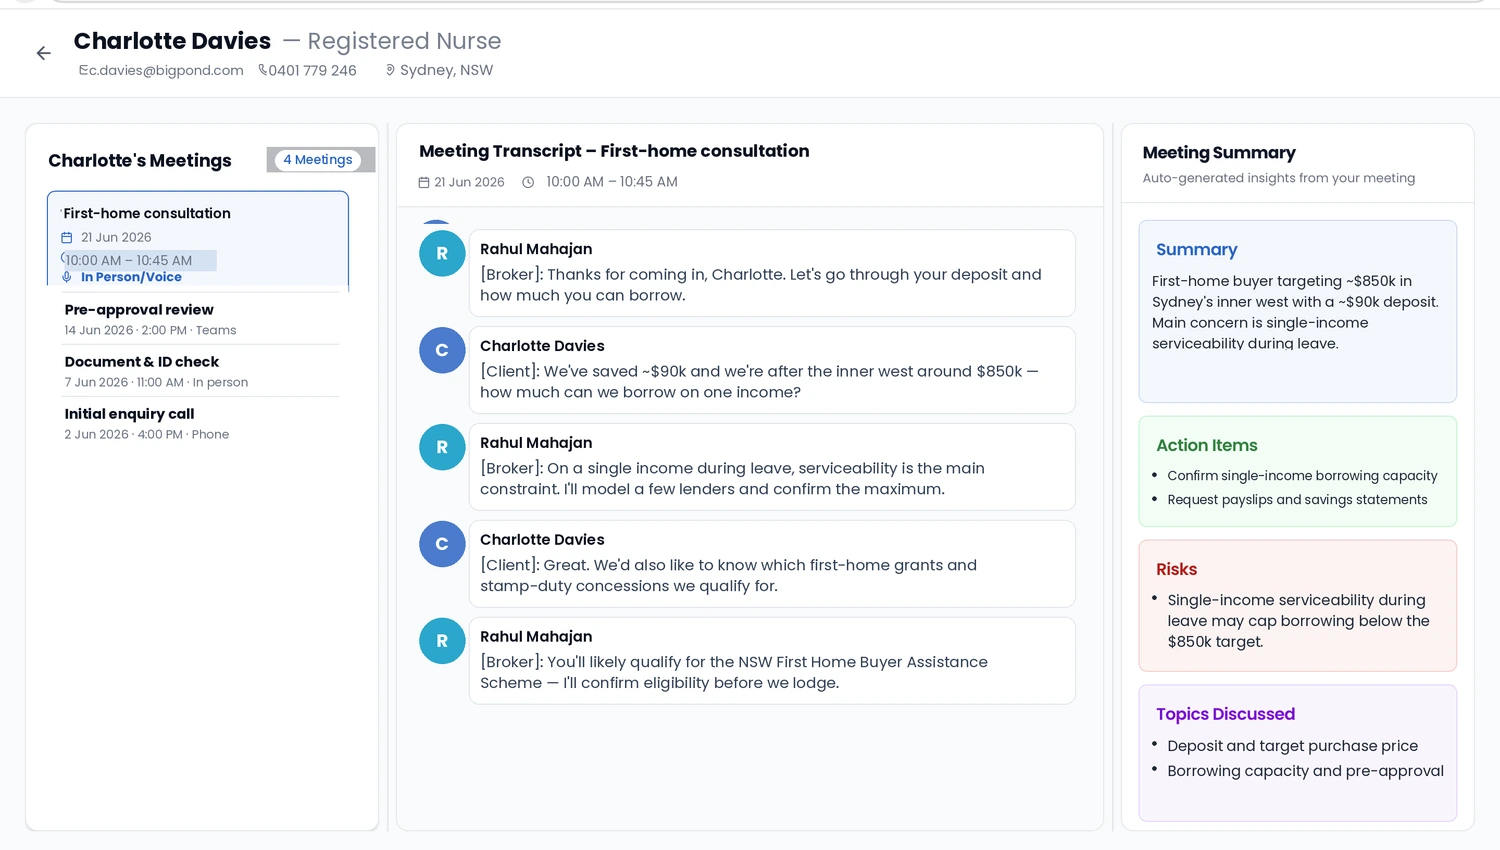Click the location pin icon near Sydney, NSW

390,70
